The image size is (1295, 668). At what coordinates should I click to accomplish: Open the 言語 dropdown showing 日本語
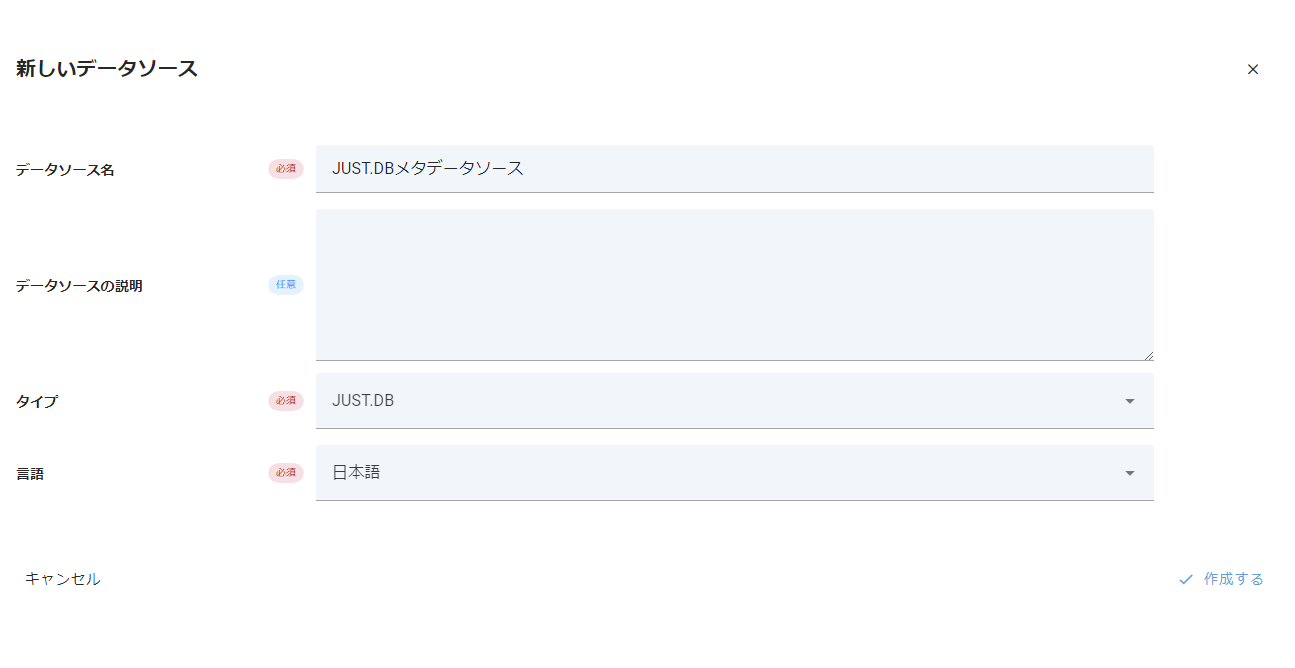720,473
